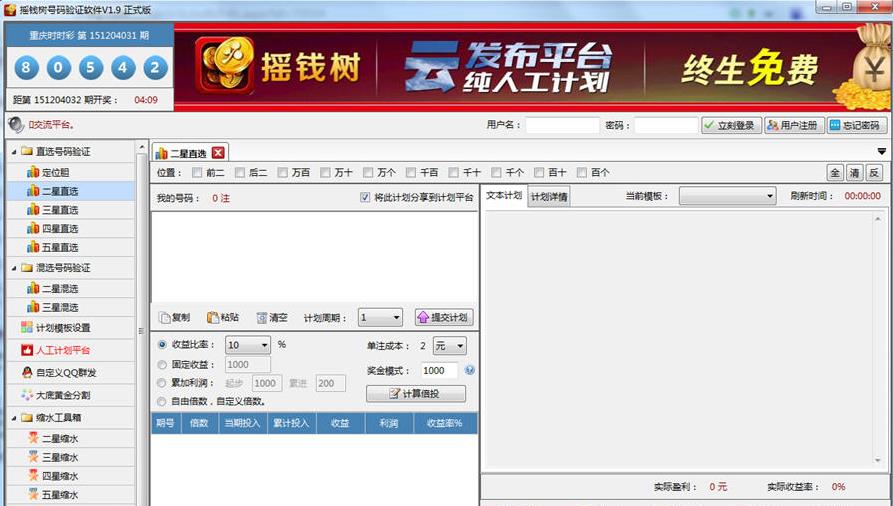Click the 密码 input field
893x506 pixels.
666,125
